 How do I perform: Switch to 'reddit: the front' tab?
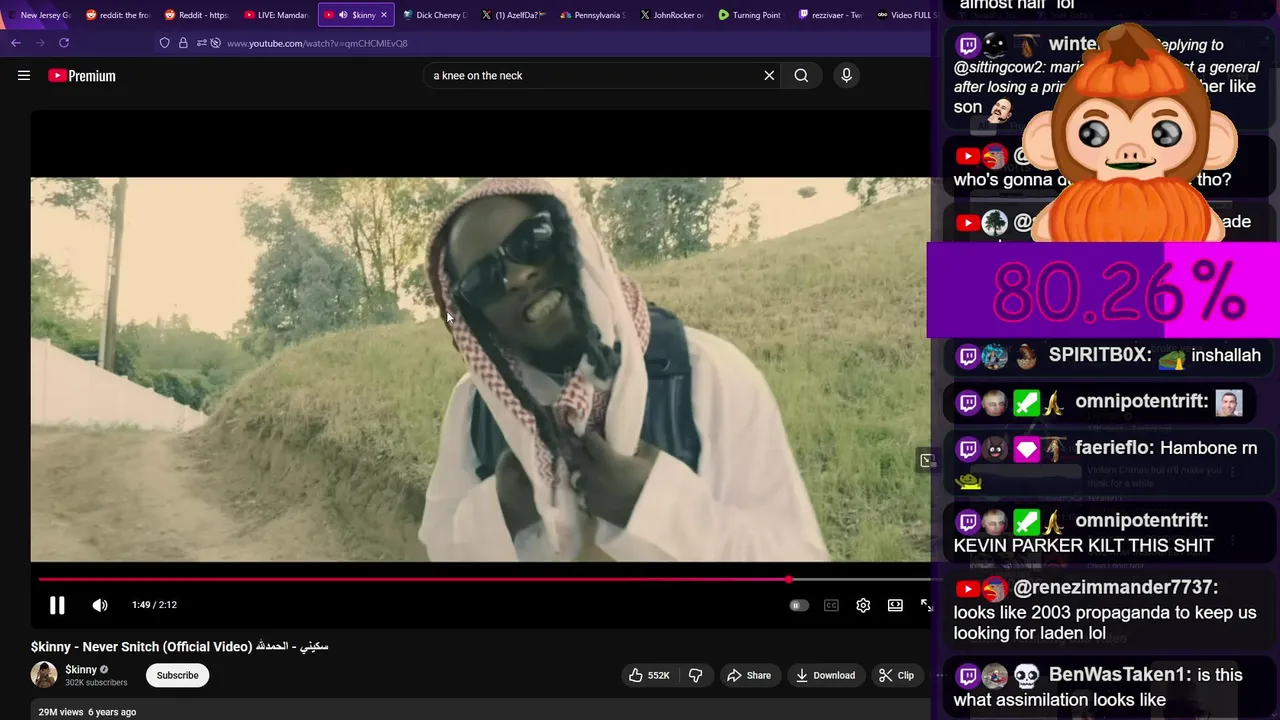coord(117,15)
